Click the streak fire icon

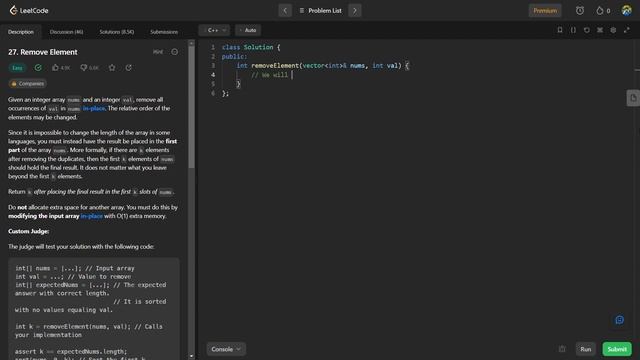(600, 11)
